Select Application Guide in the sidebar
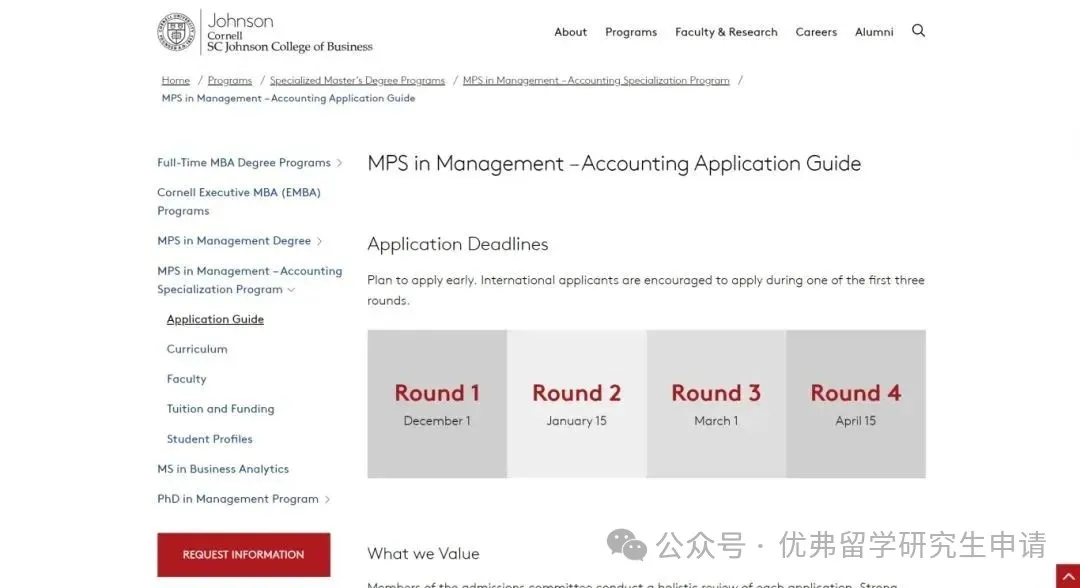Viewport: 1080px width, 588px height. [215, 319]
